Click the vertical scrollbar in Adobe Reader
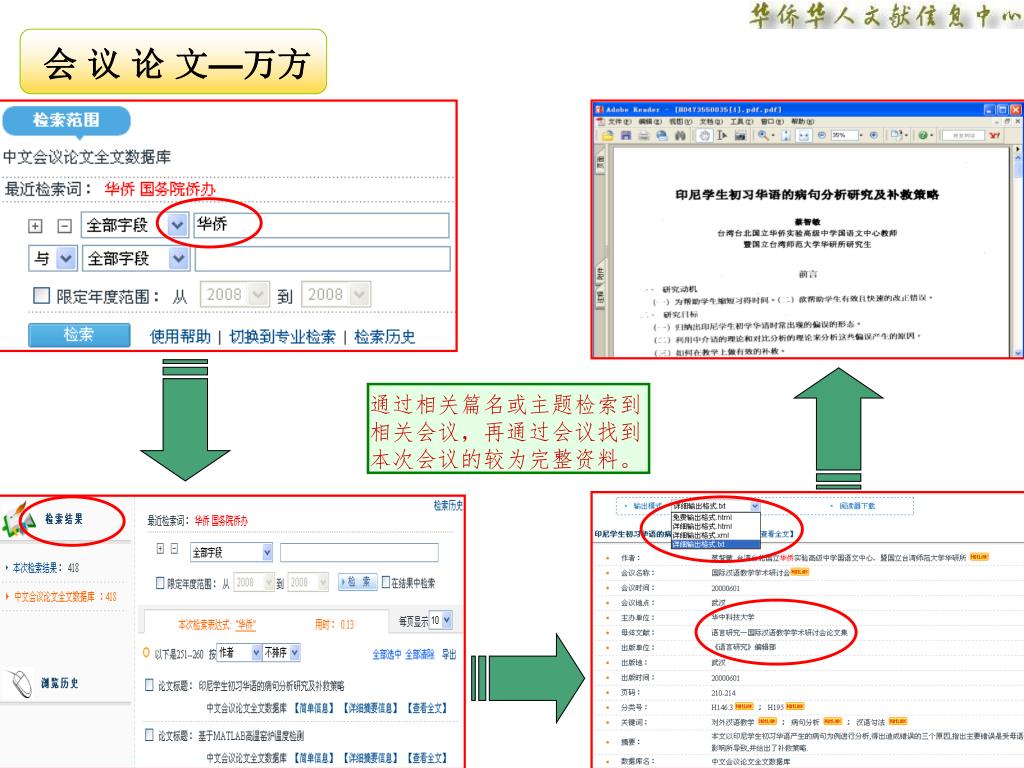This screenshot has height=768, width=1024. click(x=1017, y=251)
